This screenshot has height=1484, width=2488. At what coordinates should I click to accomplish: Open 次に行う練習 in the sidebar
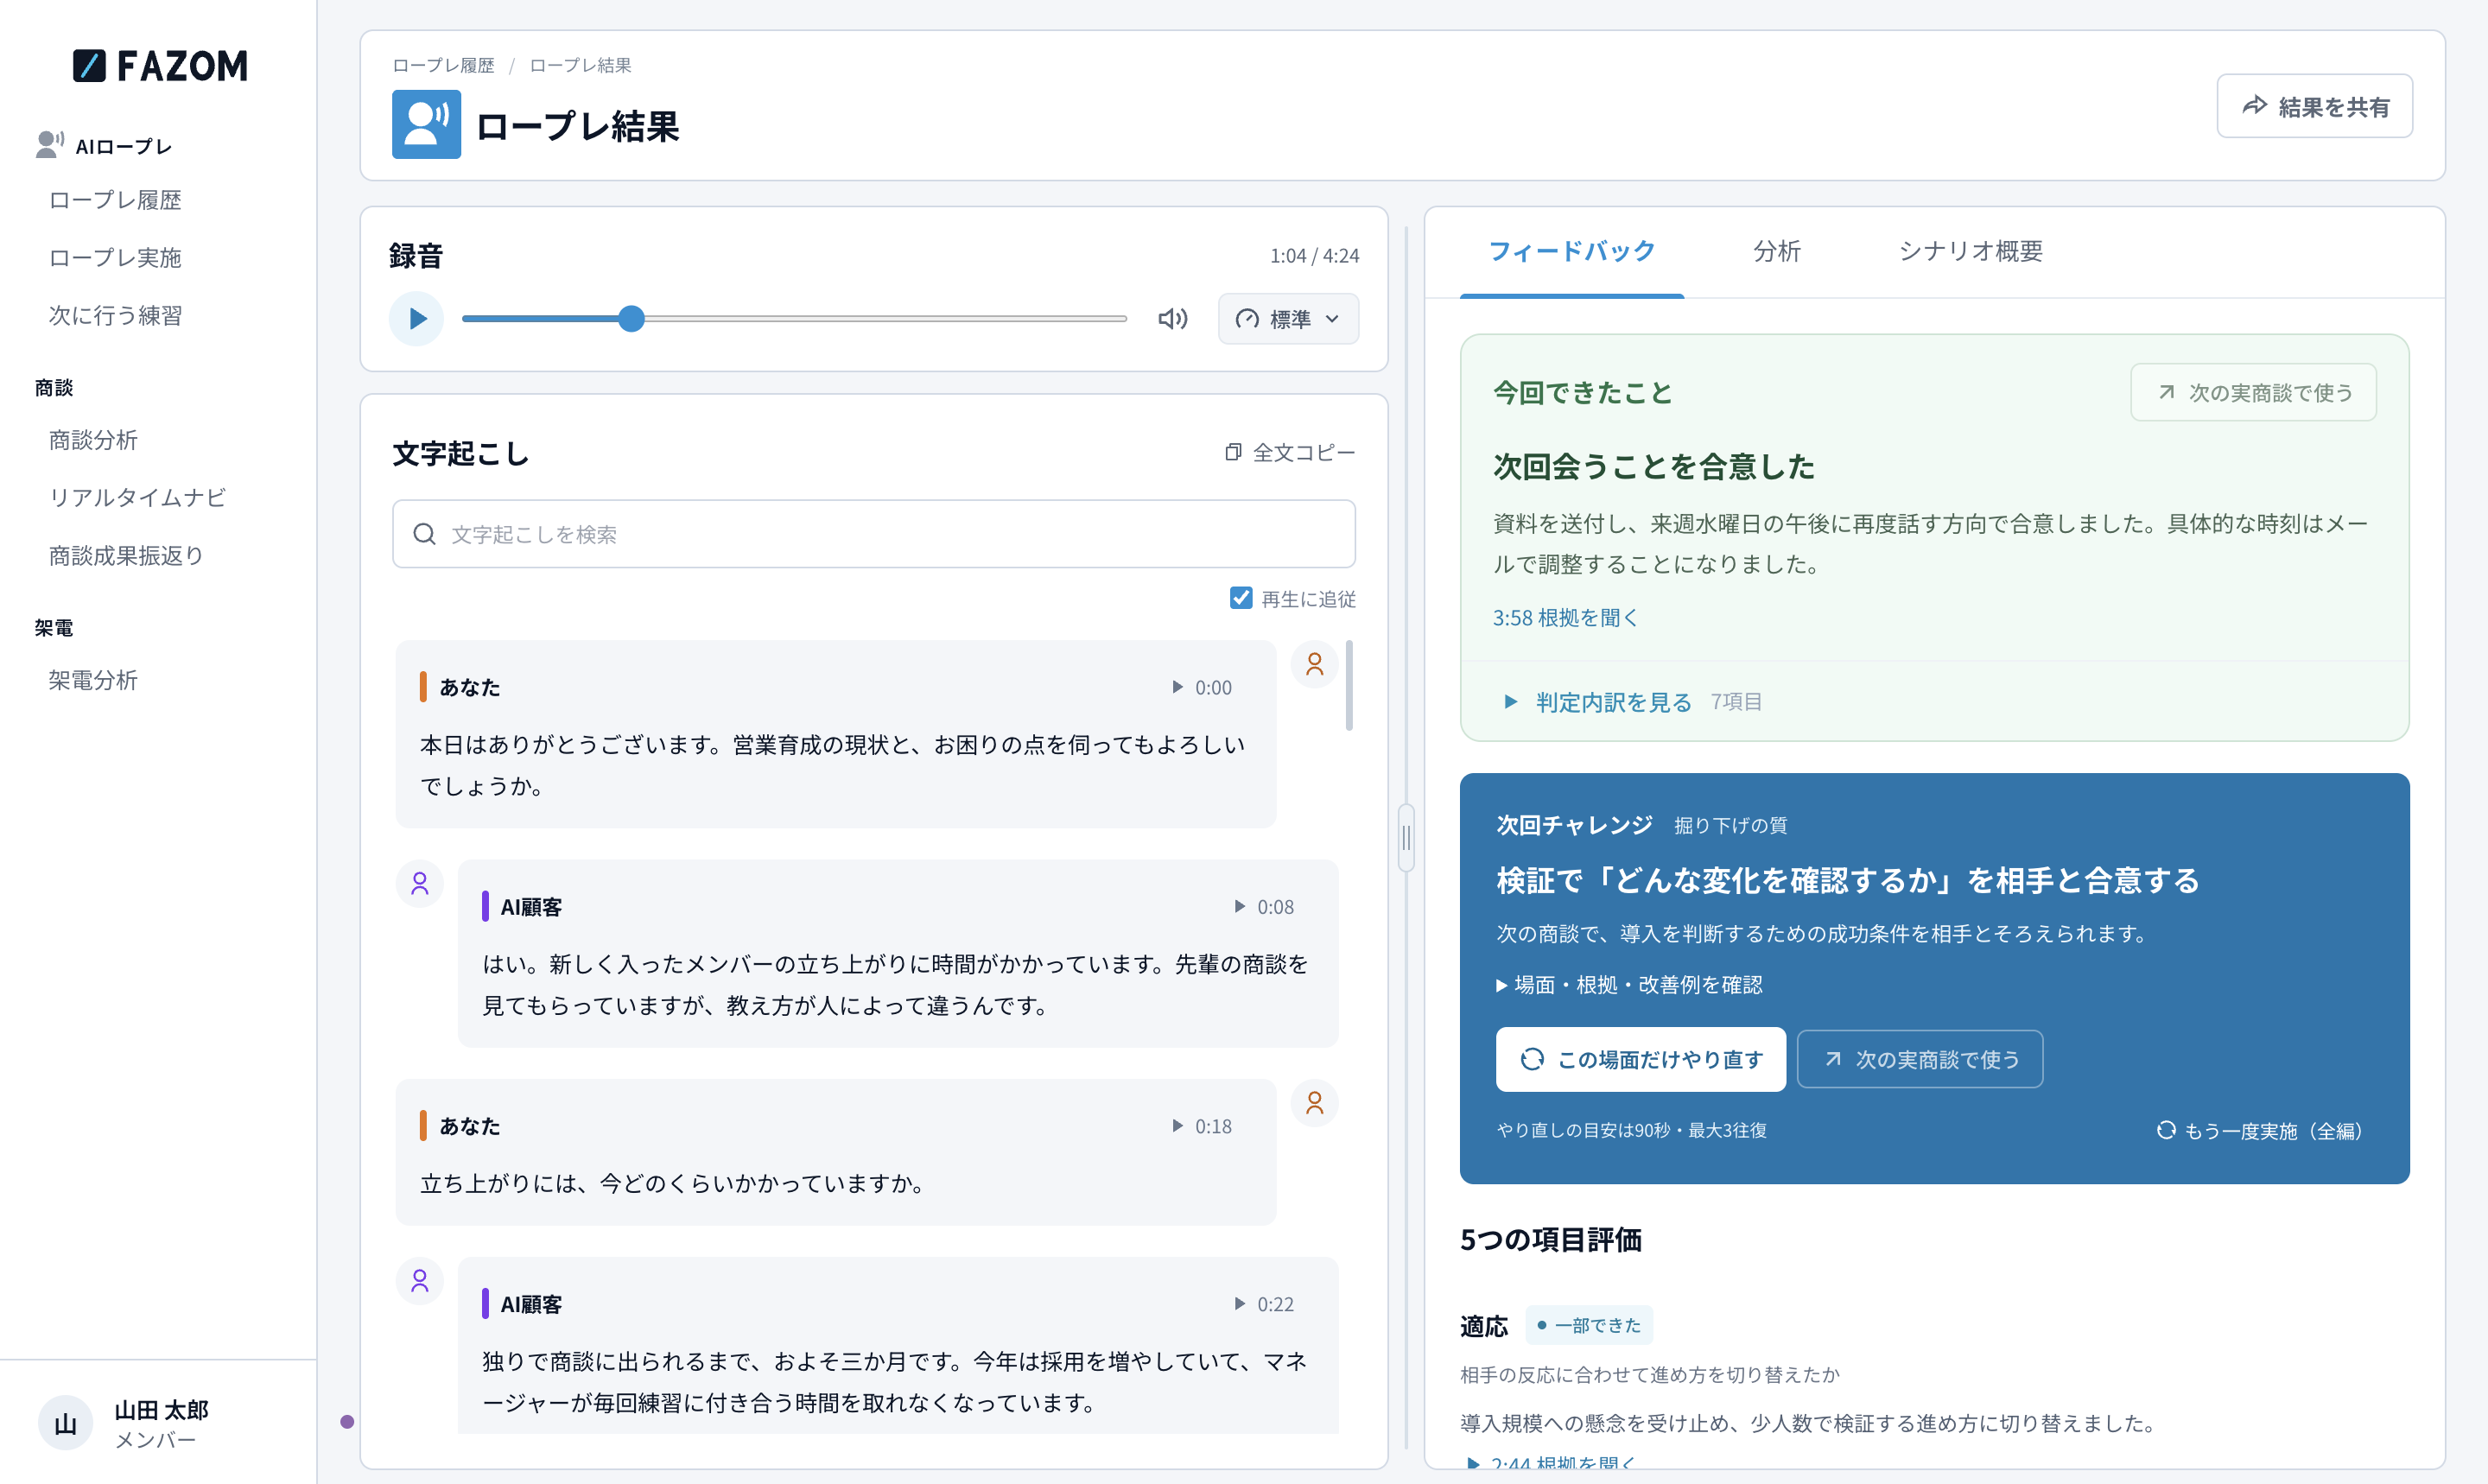(115, 316)
